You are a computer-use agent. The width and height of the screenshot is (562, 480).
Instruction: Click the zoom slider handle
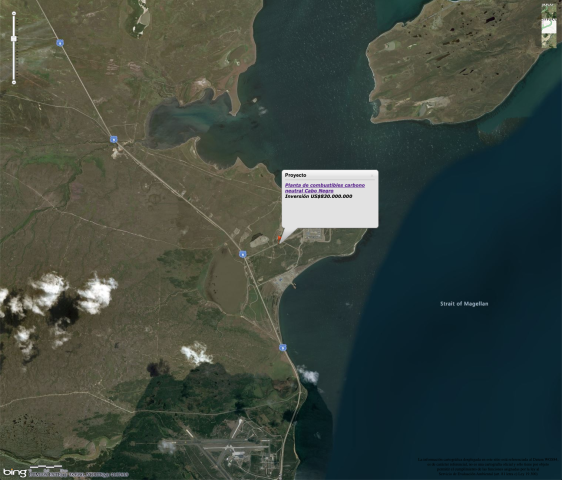point(14,38)
